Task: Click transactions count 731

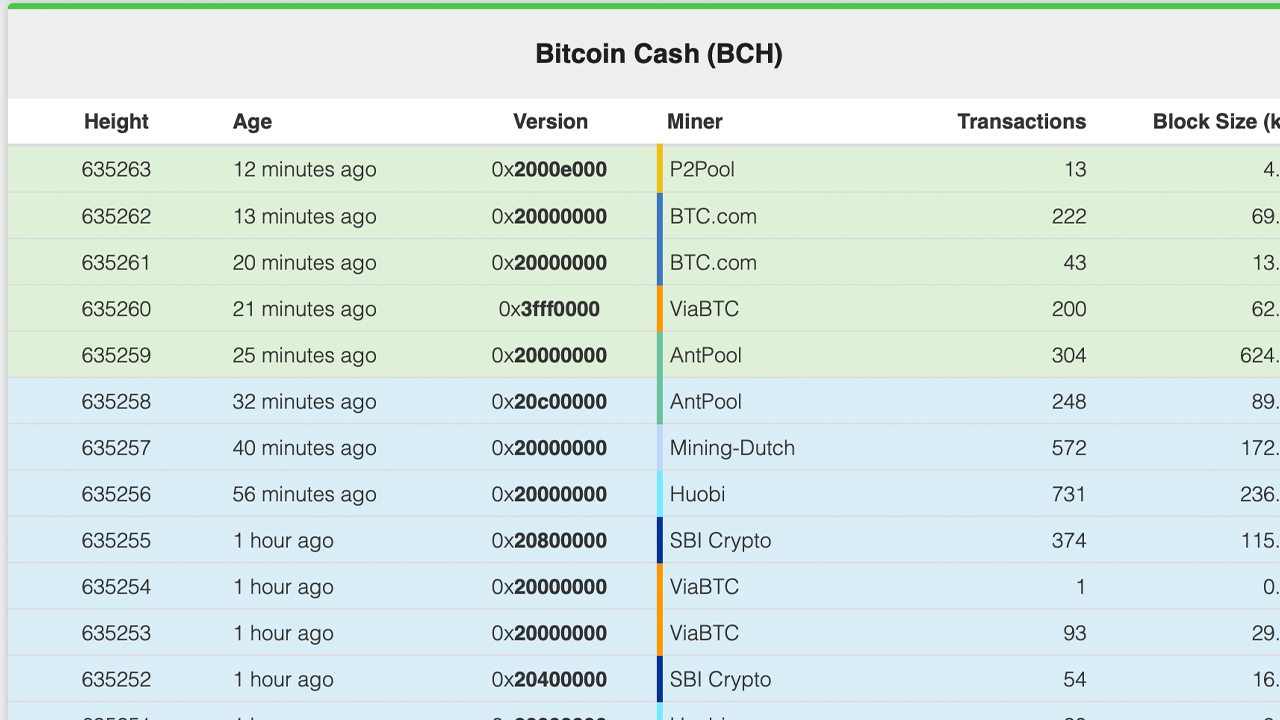Action: pyautogui.click(x=1069, y=494)
